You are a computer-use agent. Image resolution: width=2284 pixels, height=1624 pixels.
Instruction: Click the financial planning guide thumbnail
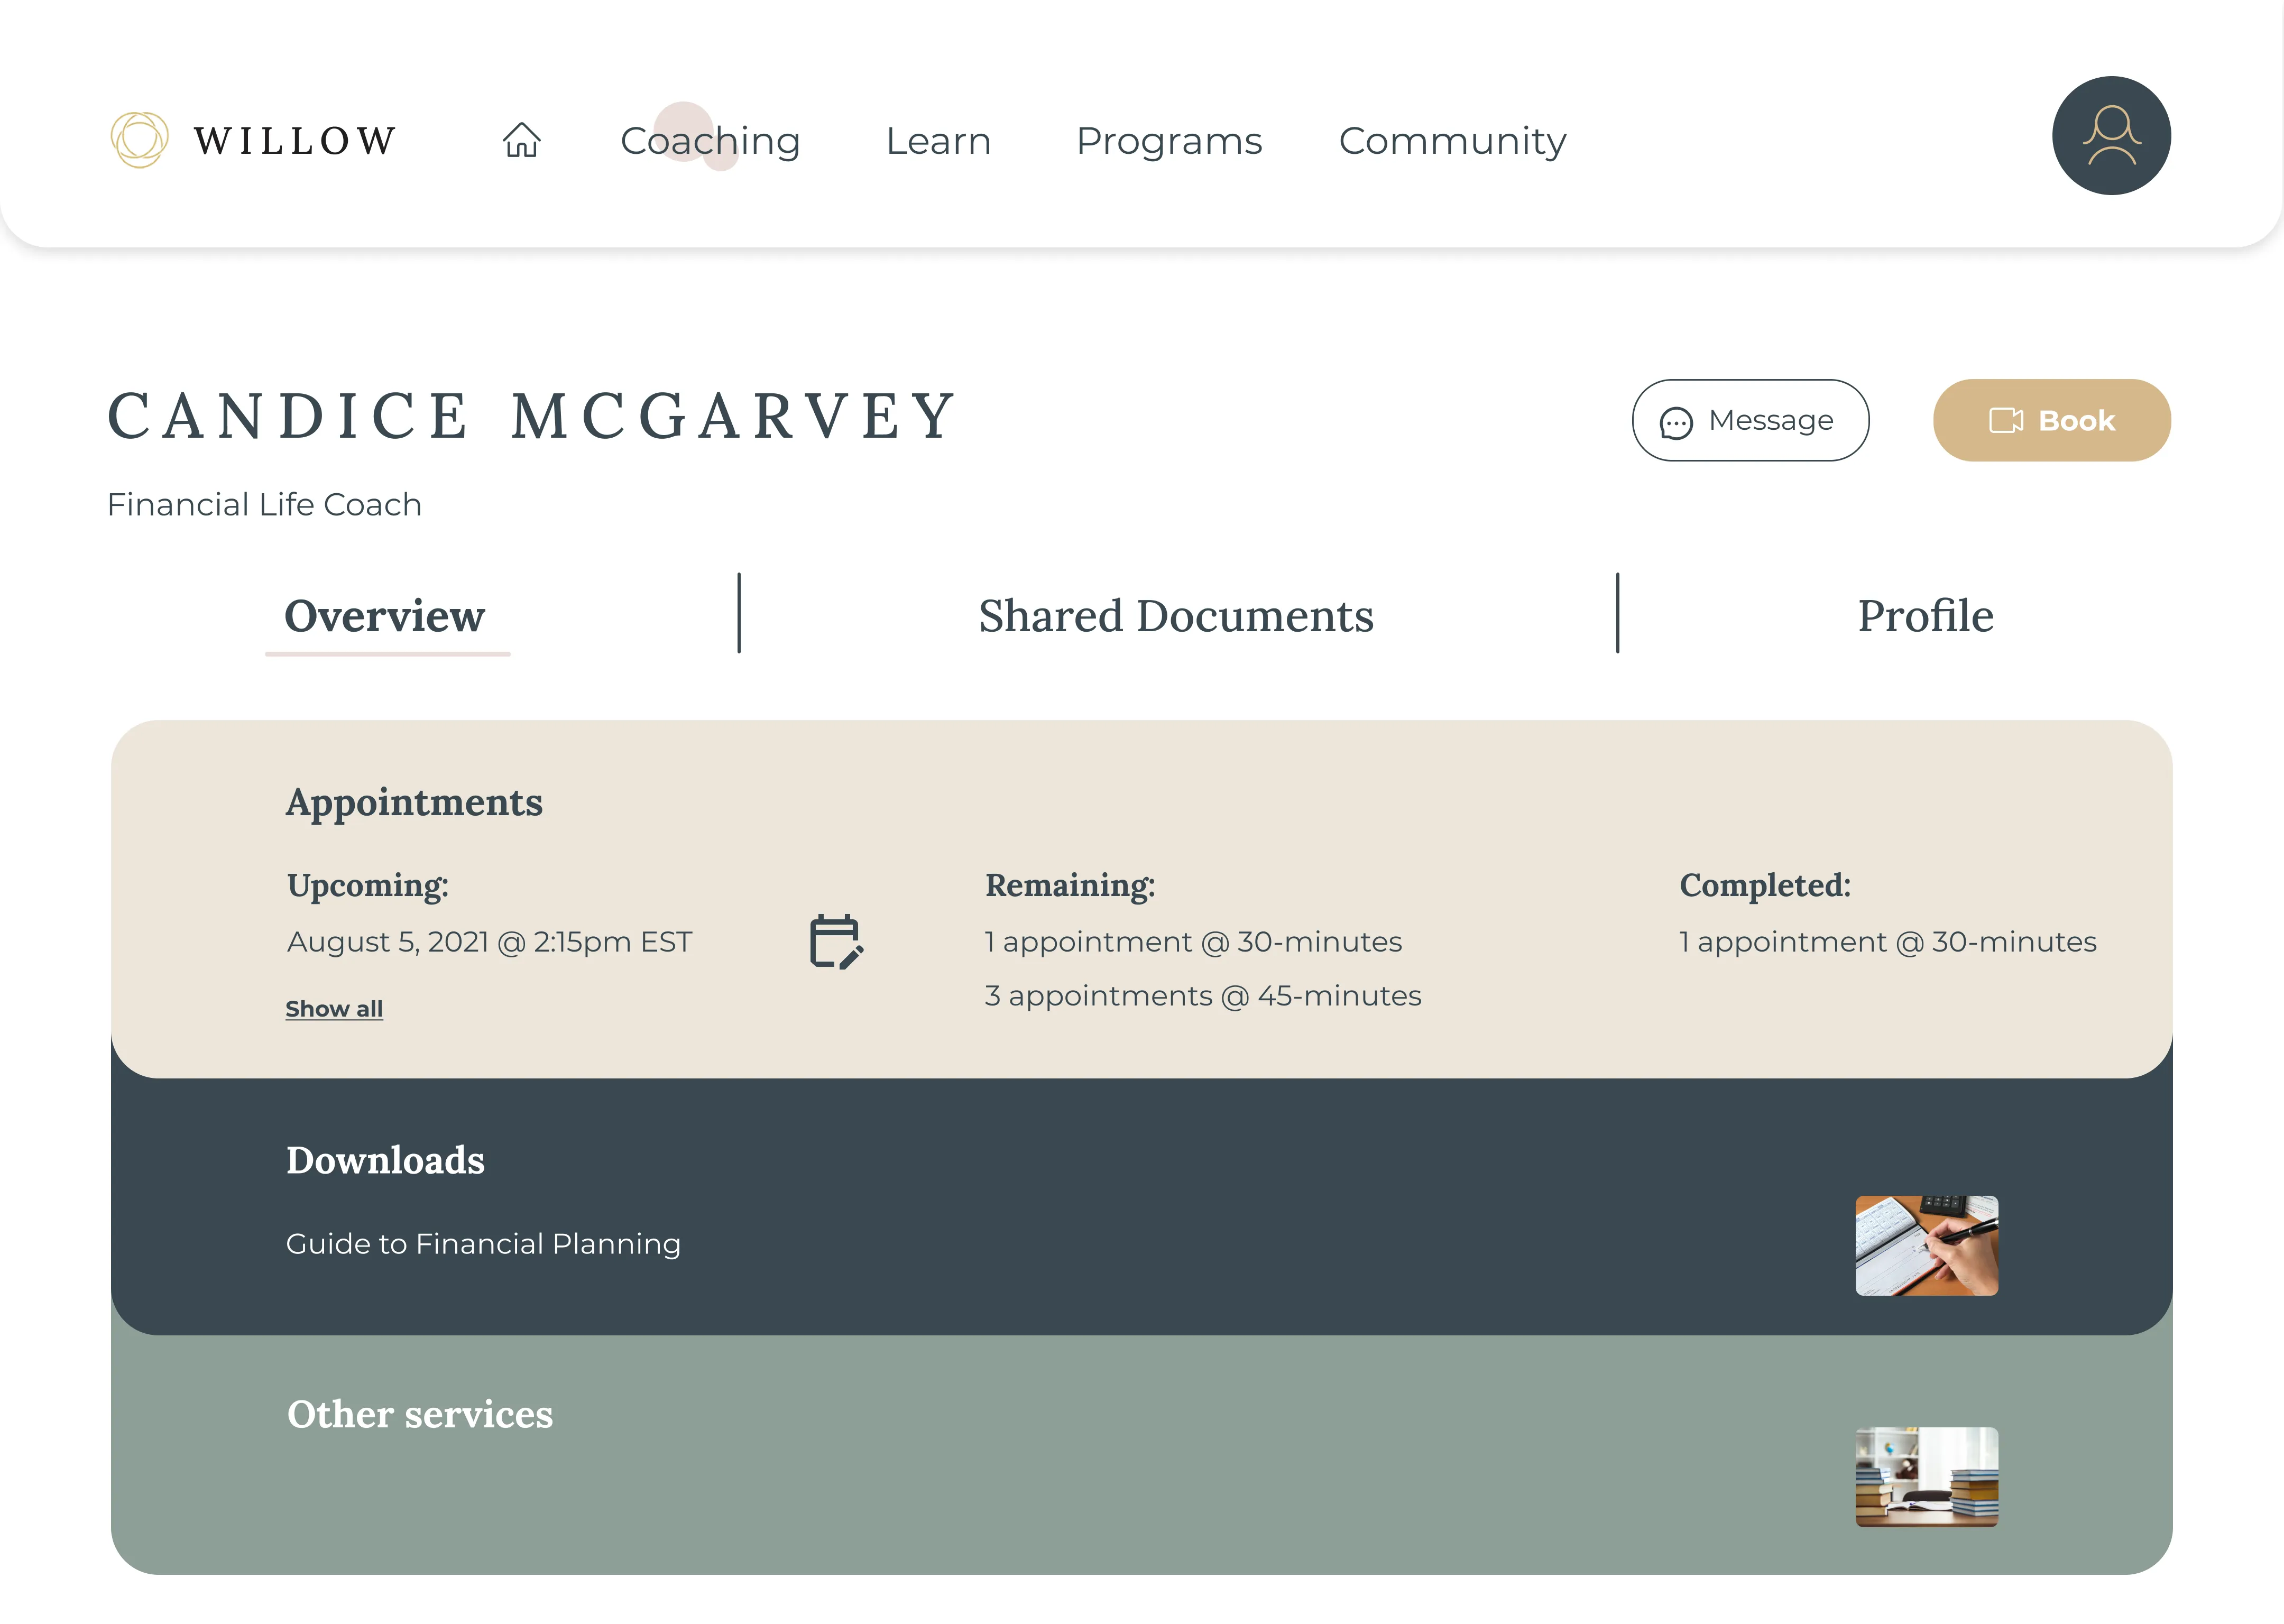pyautogui.click(x=1926, y=1245)
